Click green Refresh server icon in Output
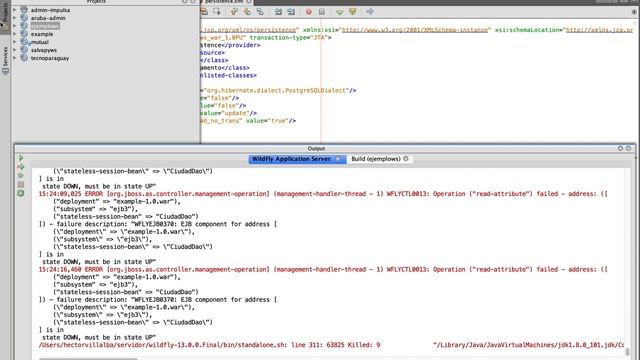The image size is (640, 360). tap(21, 193)
